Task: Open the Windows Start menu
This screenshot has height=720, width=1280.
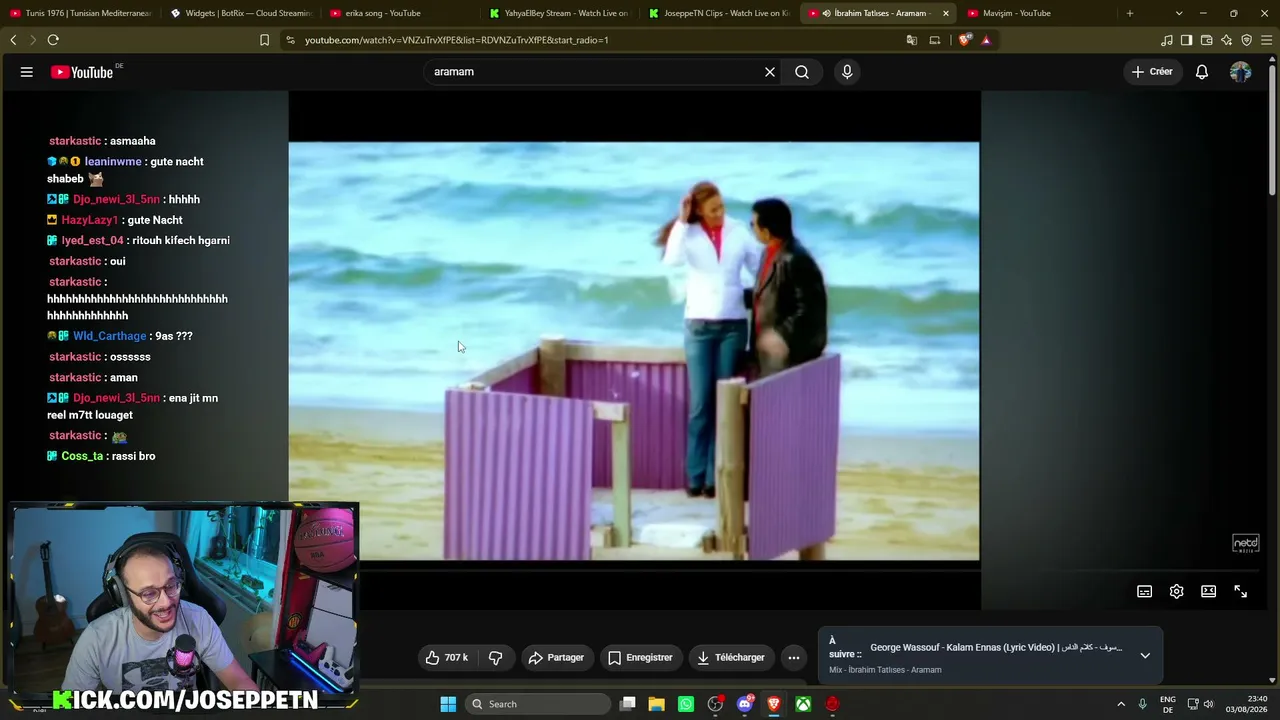Action: click(448, 704)
